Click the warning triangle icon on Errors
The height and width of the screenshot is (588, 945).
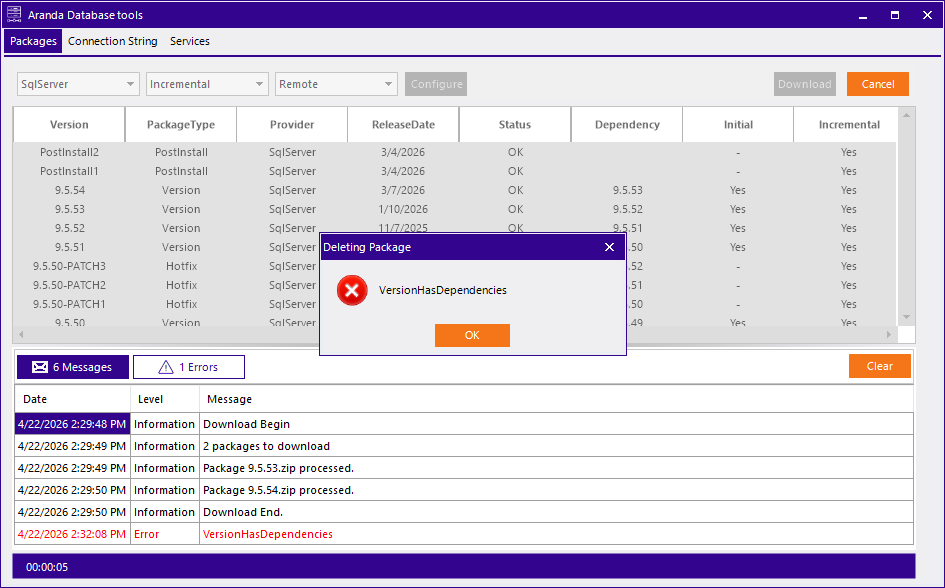(166, 367)
